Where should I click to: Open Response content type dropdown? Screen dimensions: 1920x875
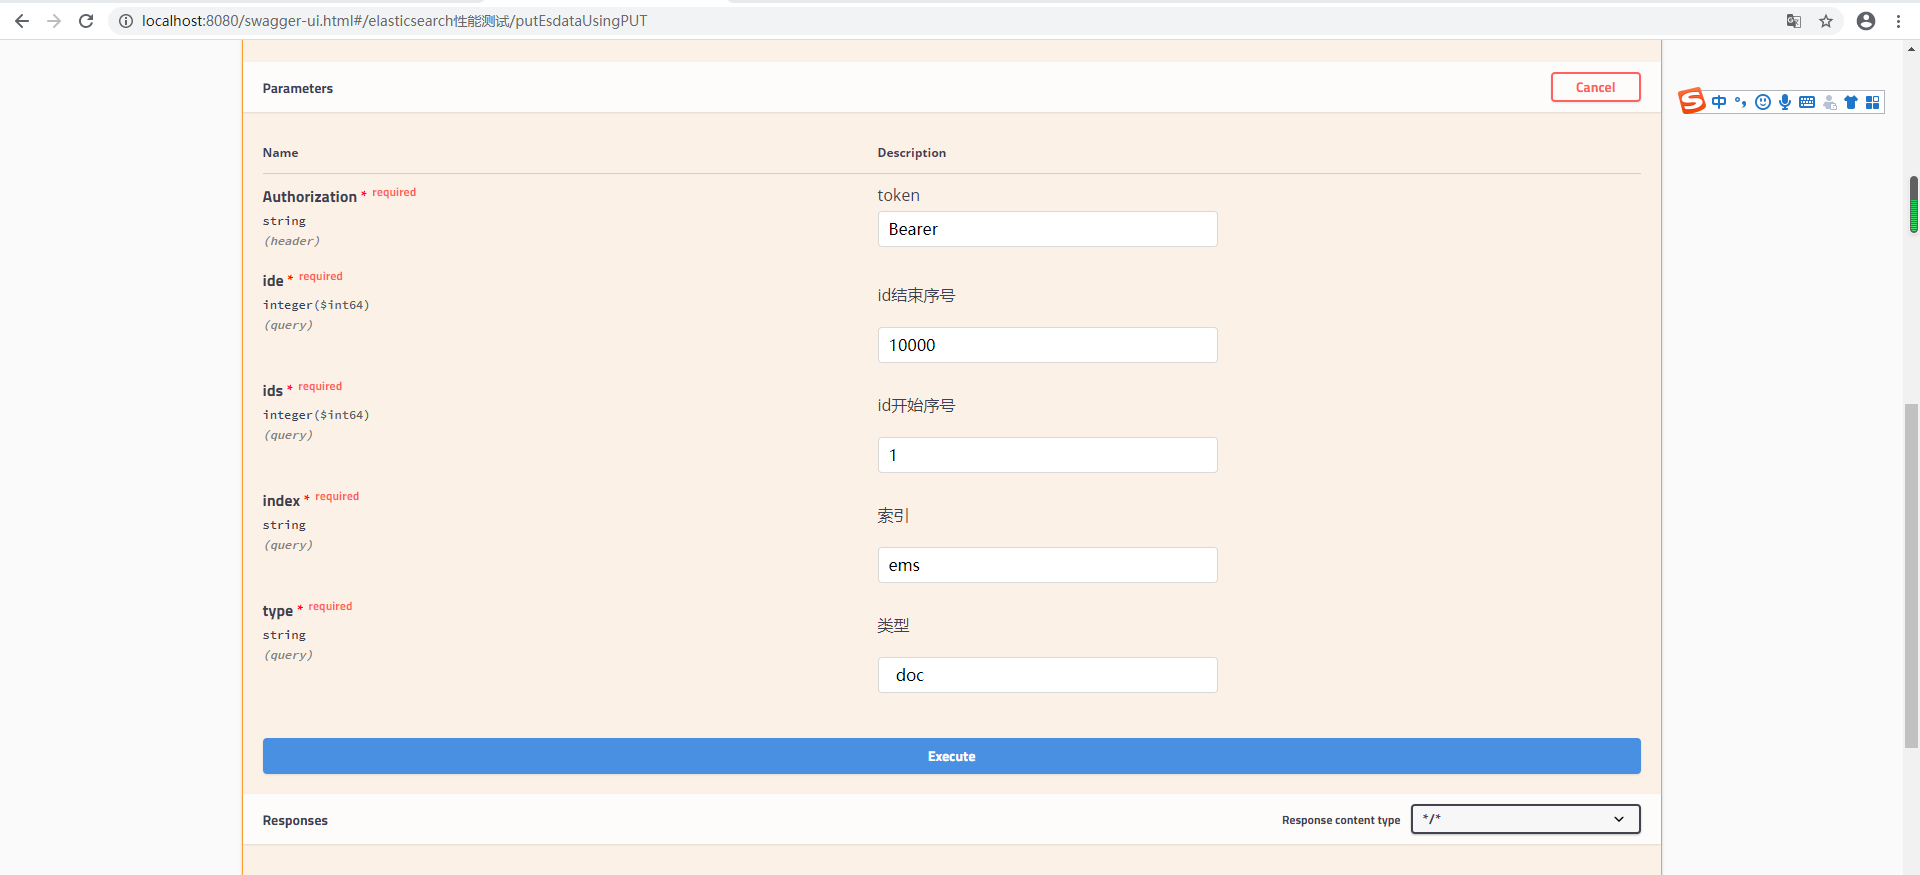point(1526,819)
